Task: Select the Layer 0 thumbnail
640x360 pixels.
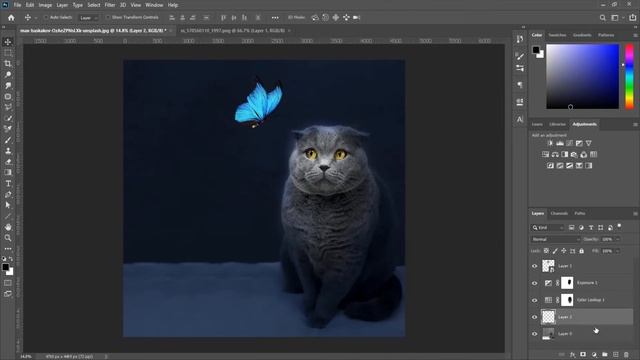Action: point(548,334)
